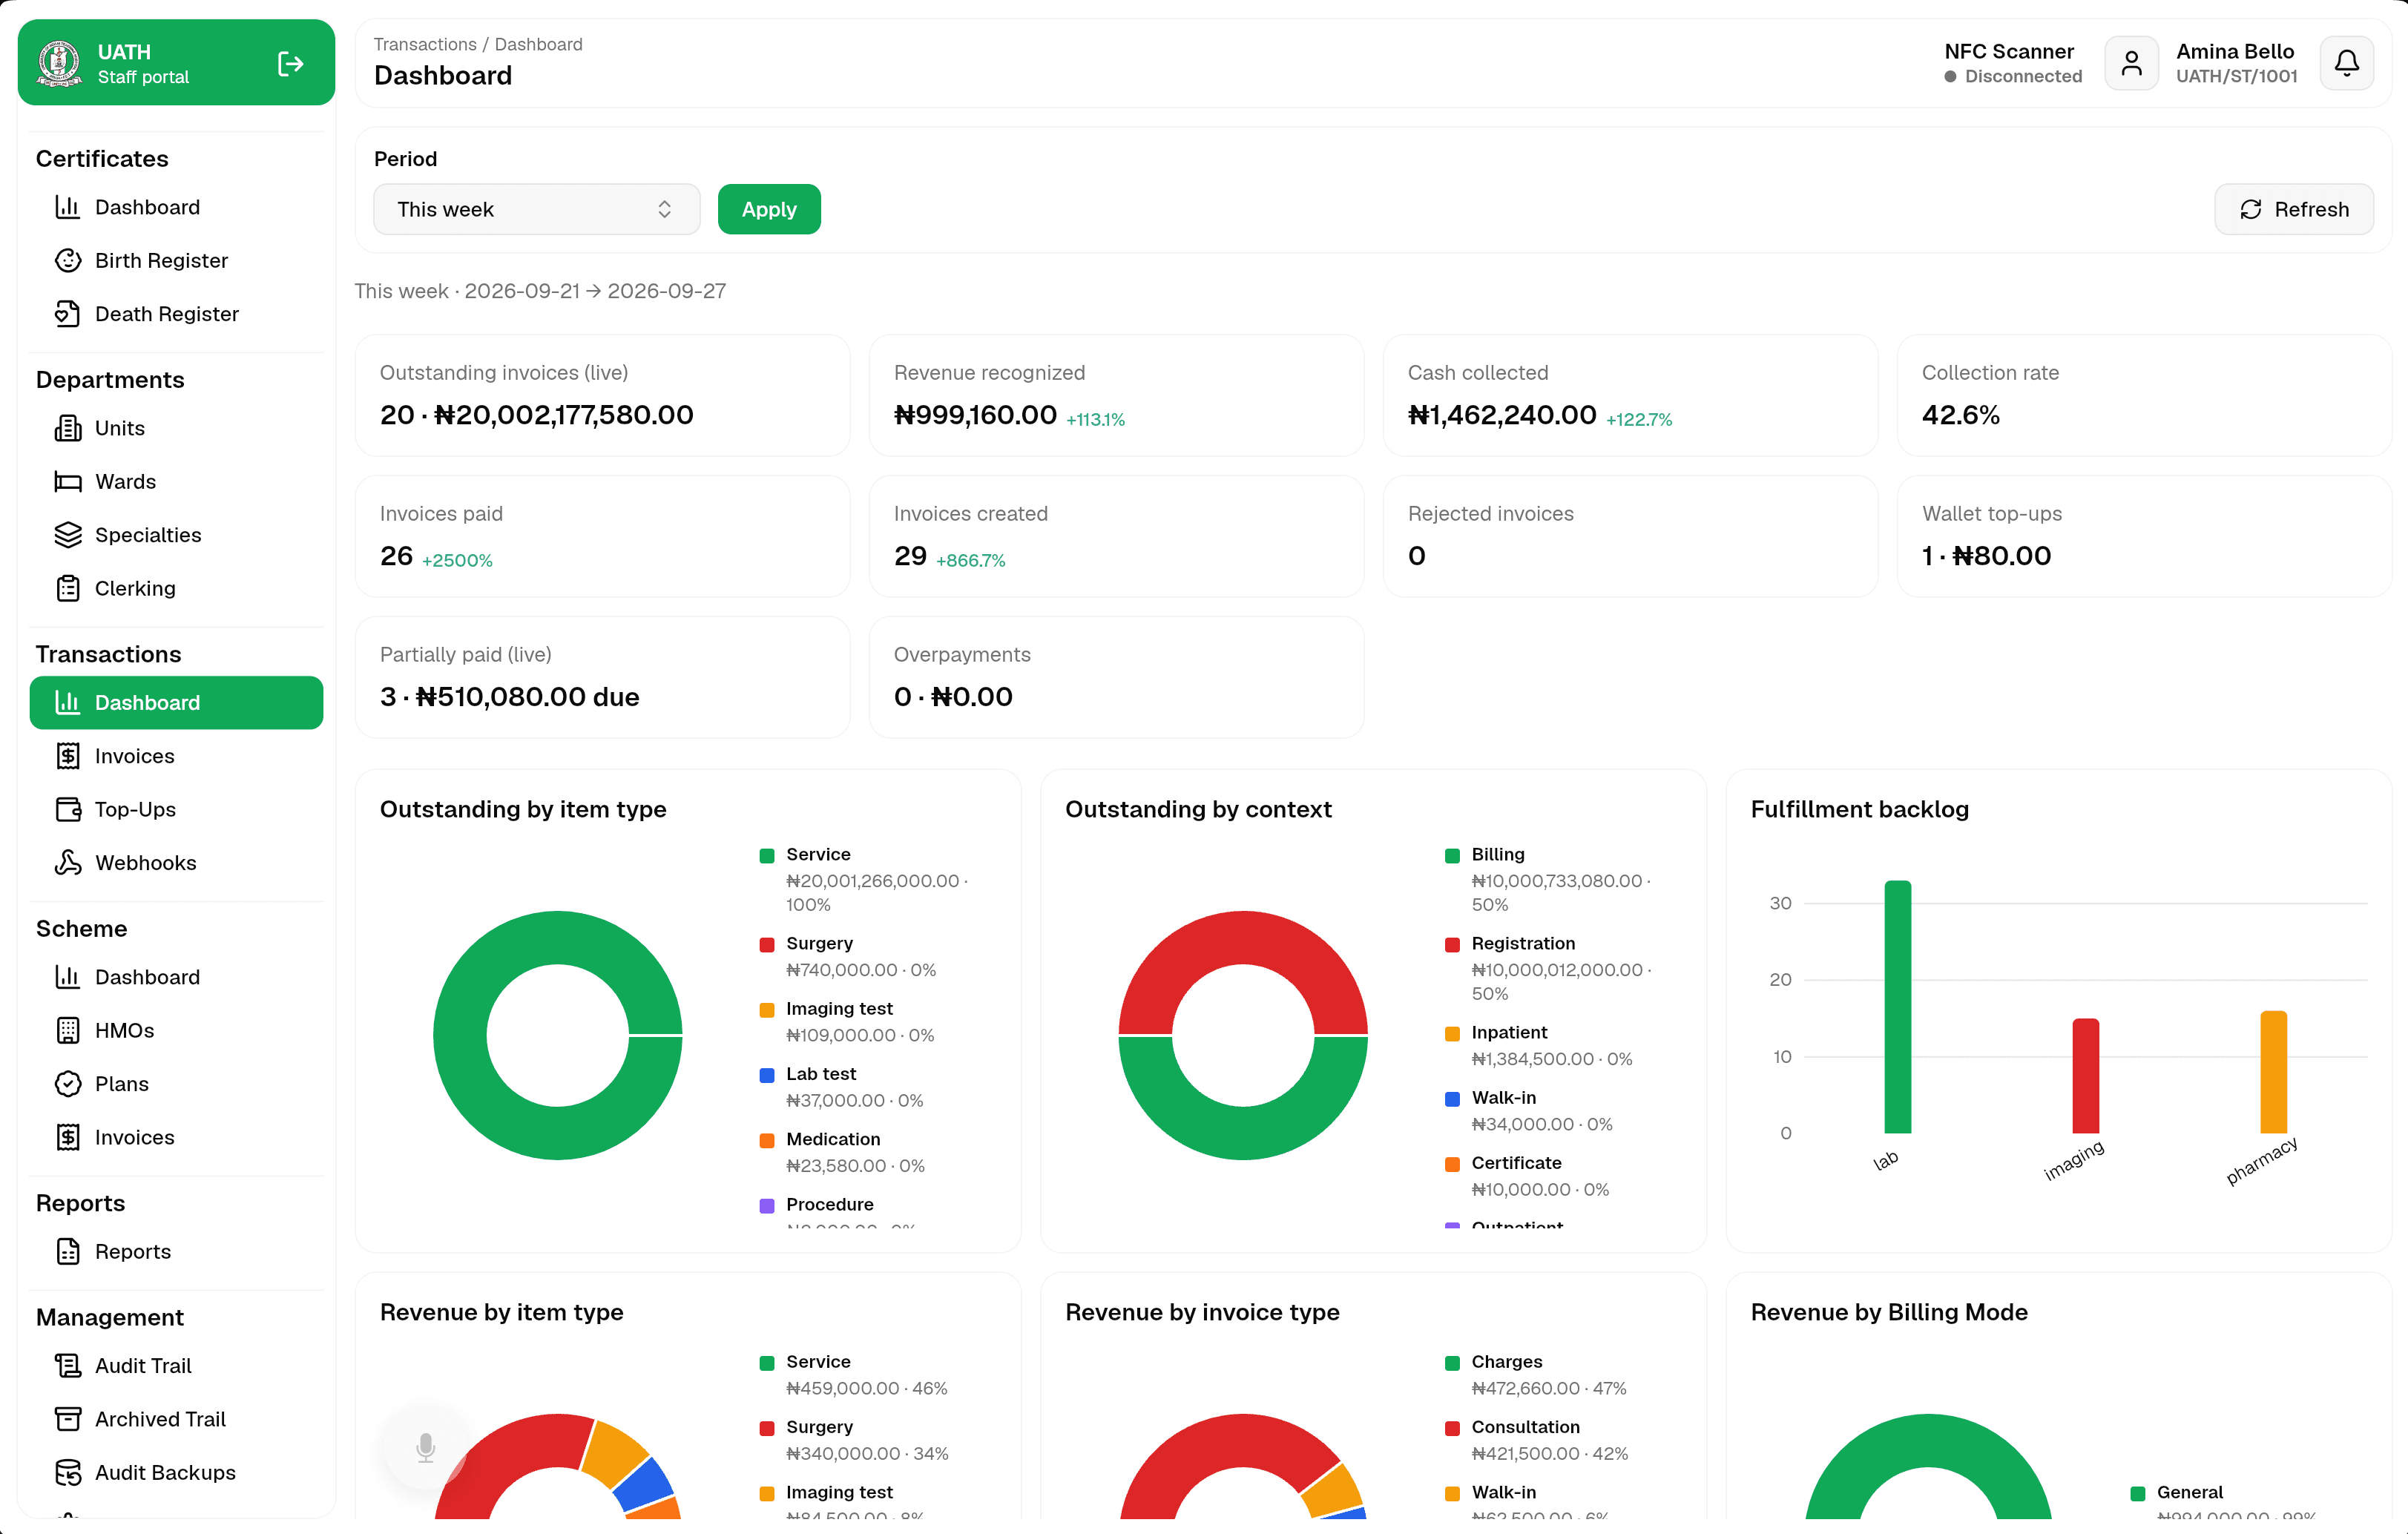
Task: Click the Outstanding invoices (live) card
Action: pos(602,395)
